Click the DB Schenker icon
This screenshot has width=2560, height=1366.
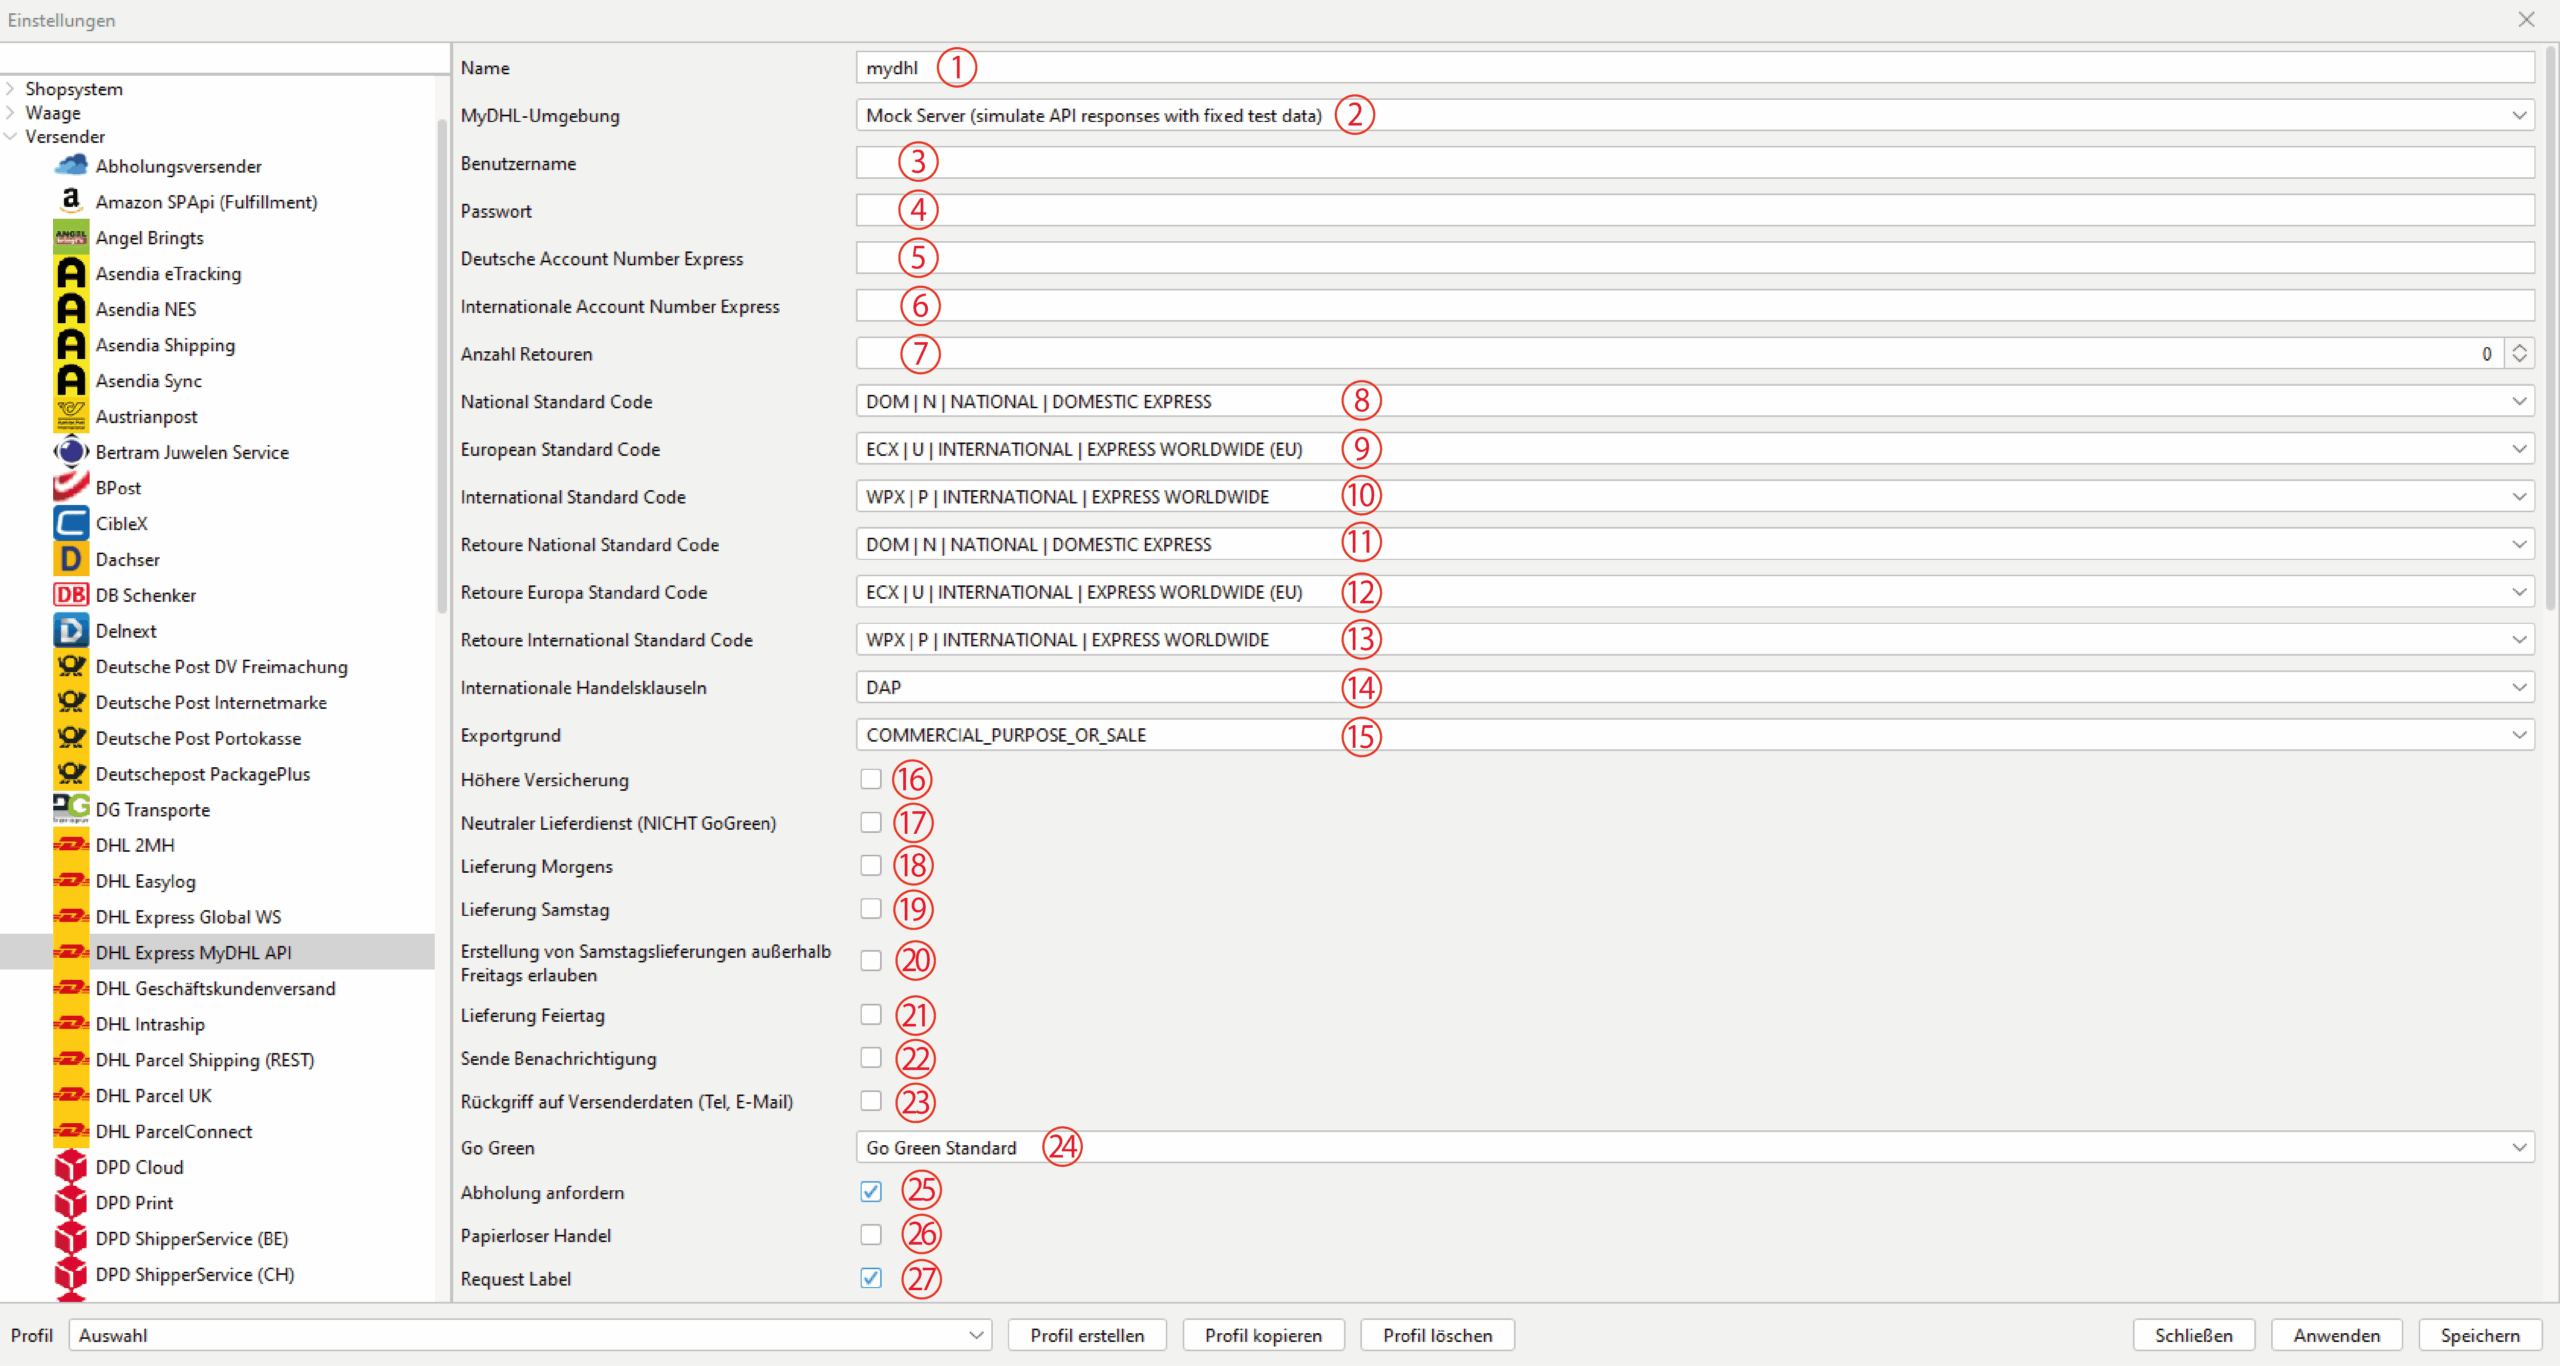tap(71, 595)
